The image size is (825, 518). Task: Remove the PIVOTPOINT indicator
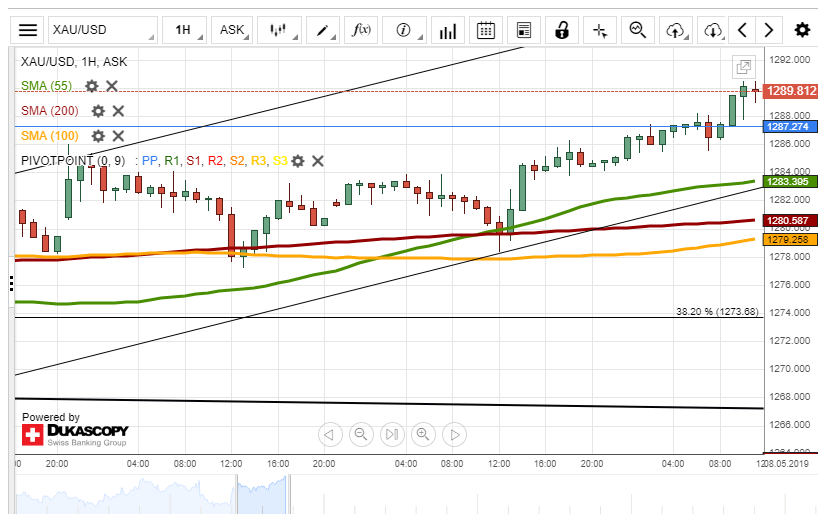pos(318,161)
